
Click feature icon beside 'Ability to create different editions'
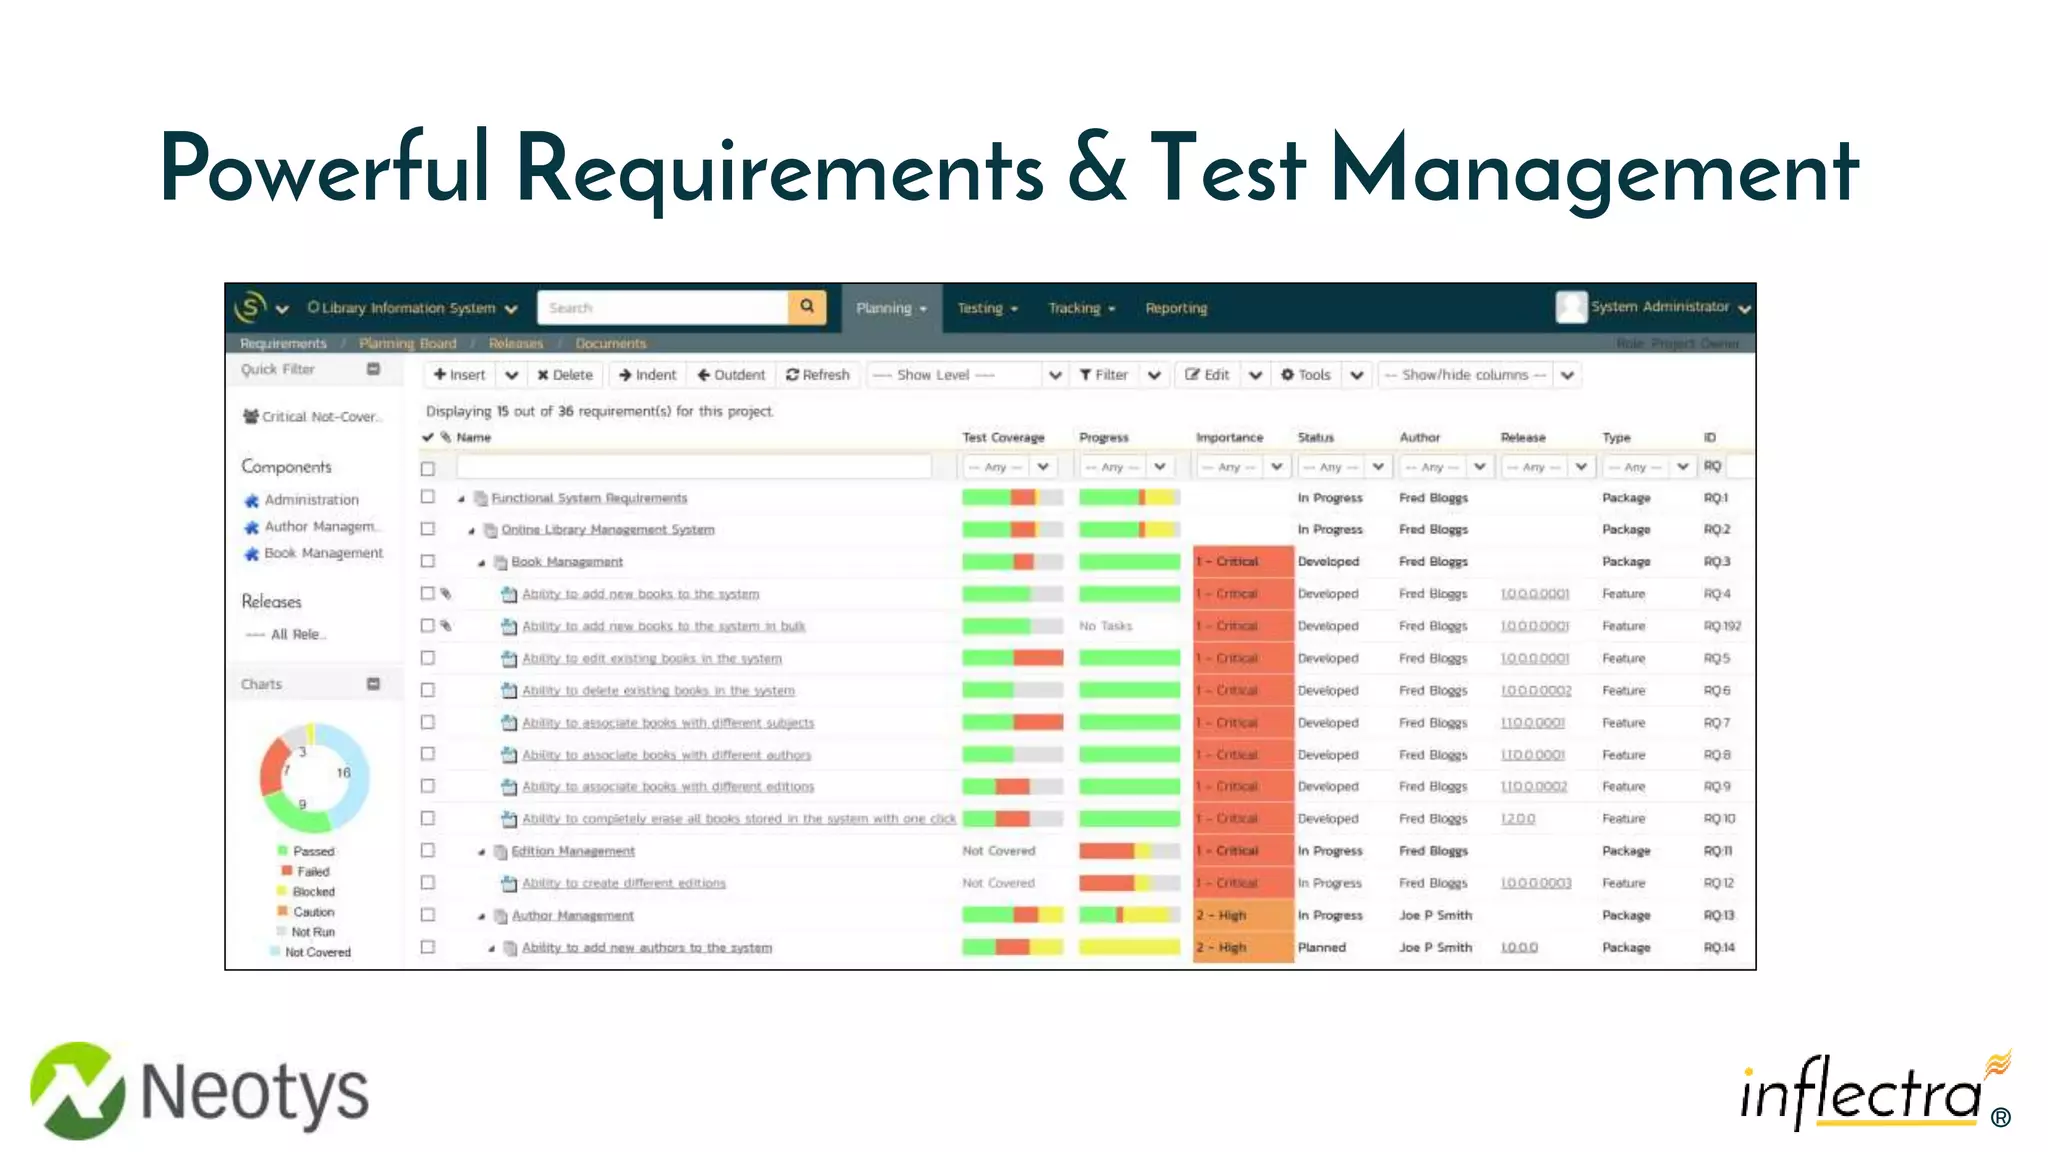[x=509, y=883]
